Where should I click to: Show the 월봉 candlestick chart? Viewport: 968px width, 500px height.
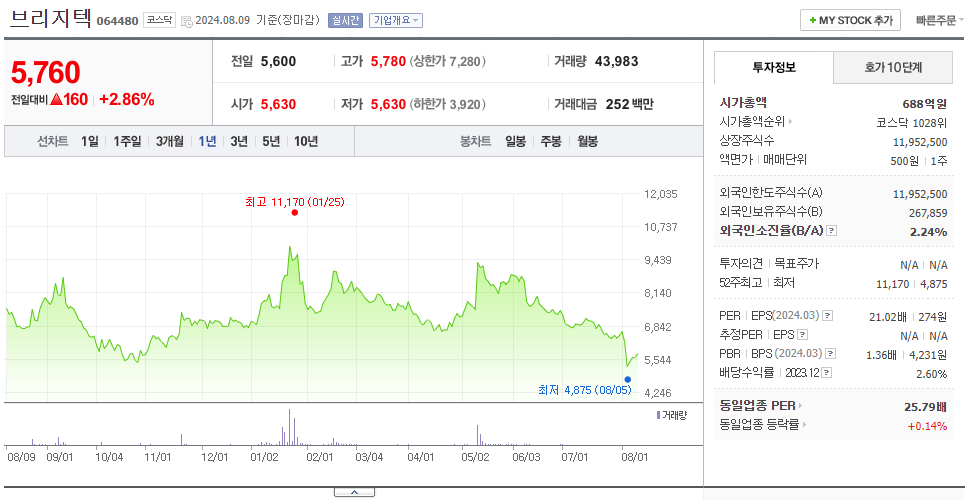(x=588, y=141)
